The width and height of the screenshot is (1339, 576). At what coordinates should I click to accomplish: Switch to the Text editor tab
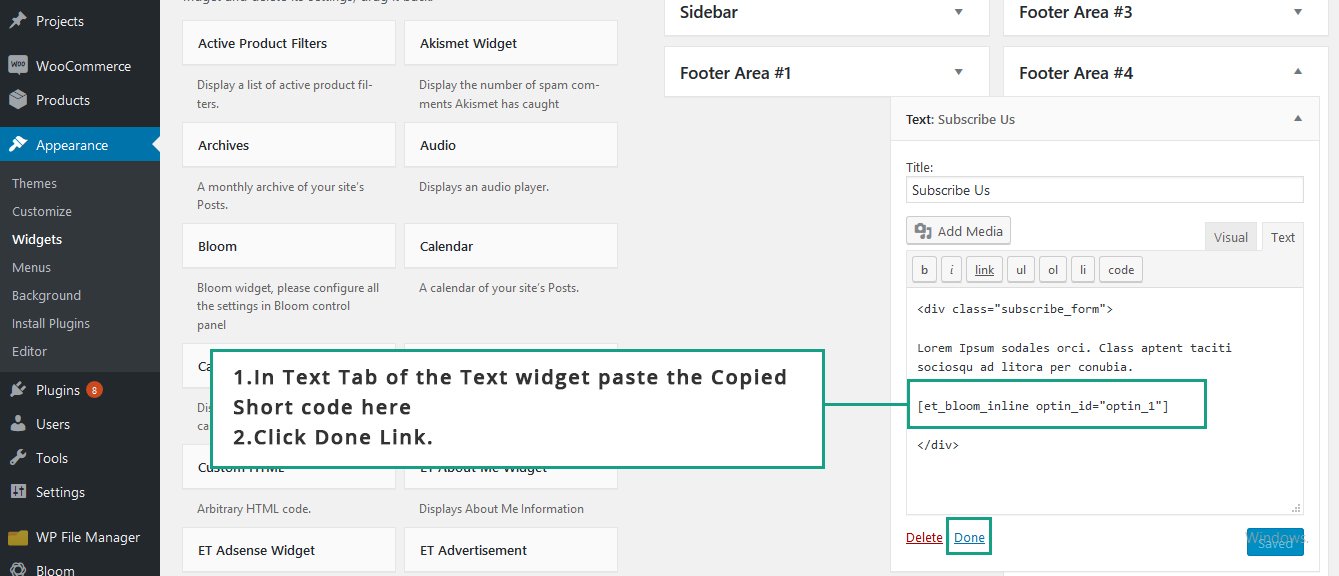pyautogui.click(x=1283, y=237)
